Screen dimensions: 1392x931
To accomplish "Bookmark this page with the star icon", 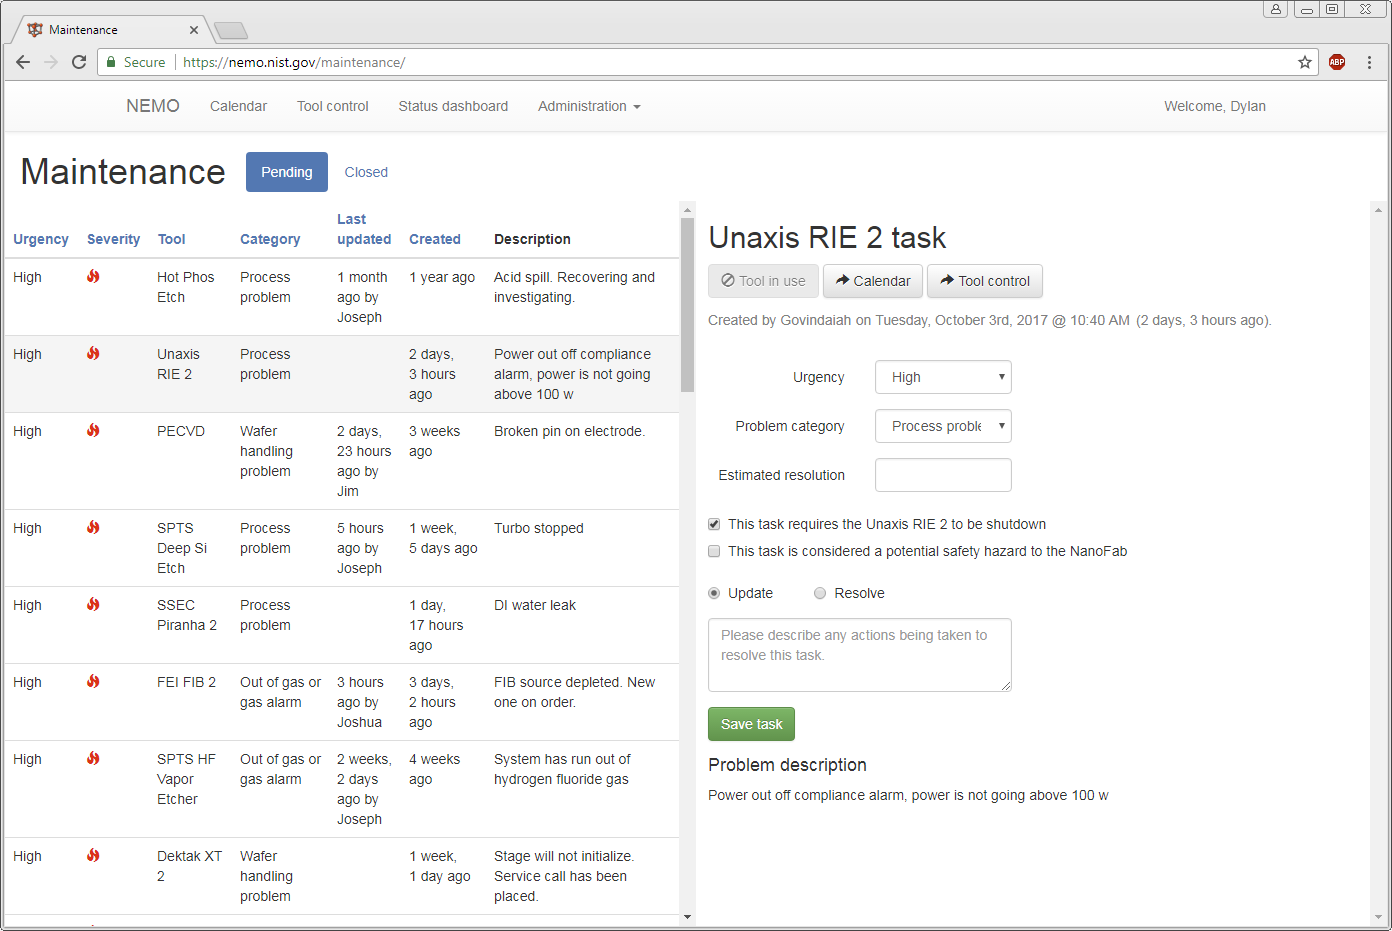I will (1305, 62).
